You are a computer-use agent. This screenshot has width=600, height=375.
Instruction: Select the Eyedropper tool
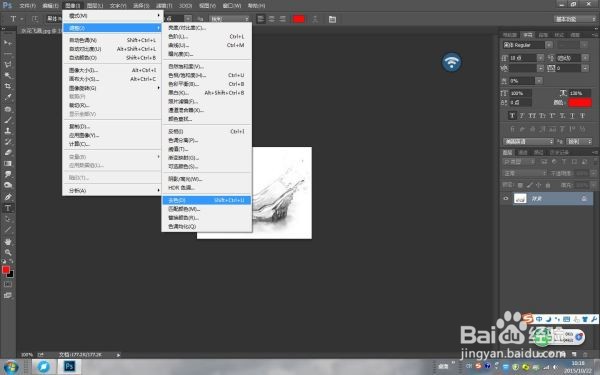[x=8, y=98]
